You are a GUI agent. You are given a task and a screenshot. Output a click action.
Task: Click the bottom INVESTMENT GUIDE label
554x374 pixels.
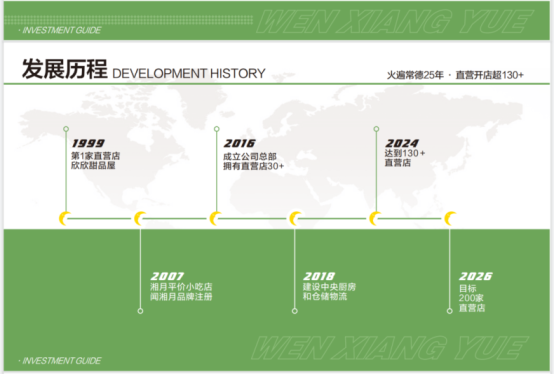[61, 361]
